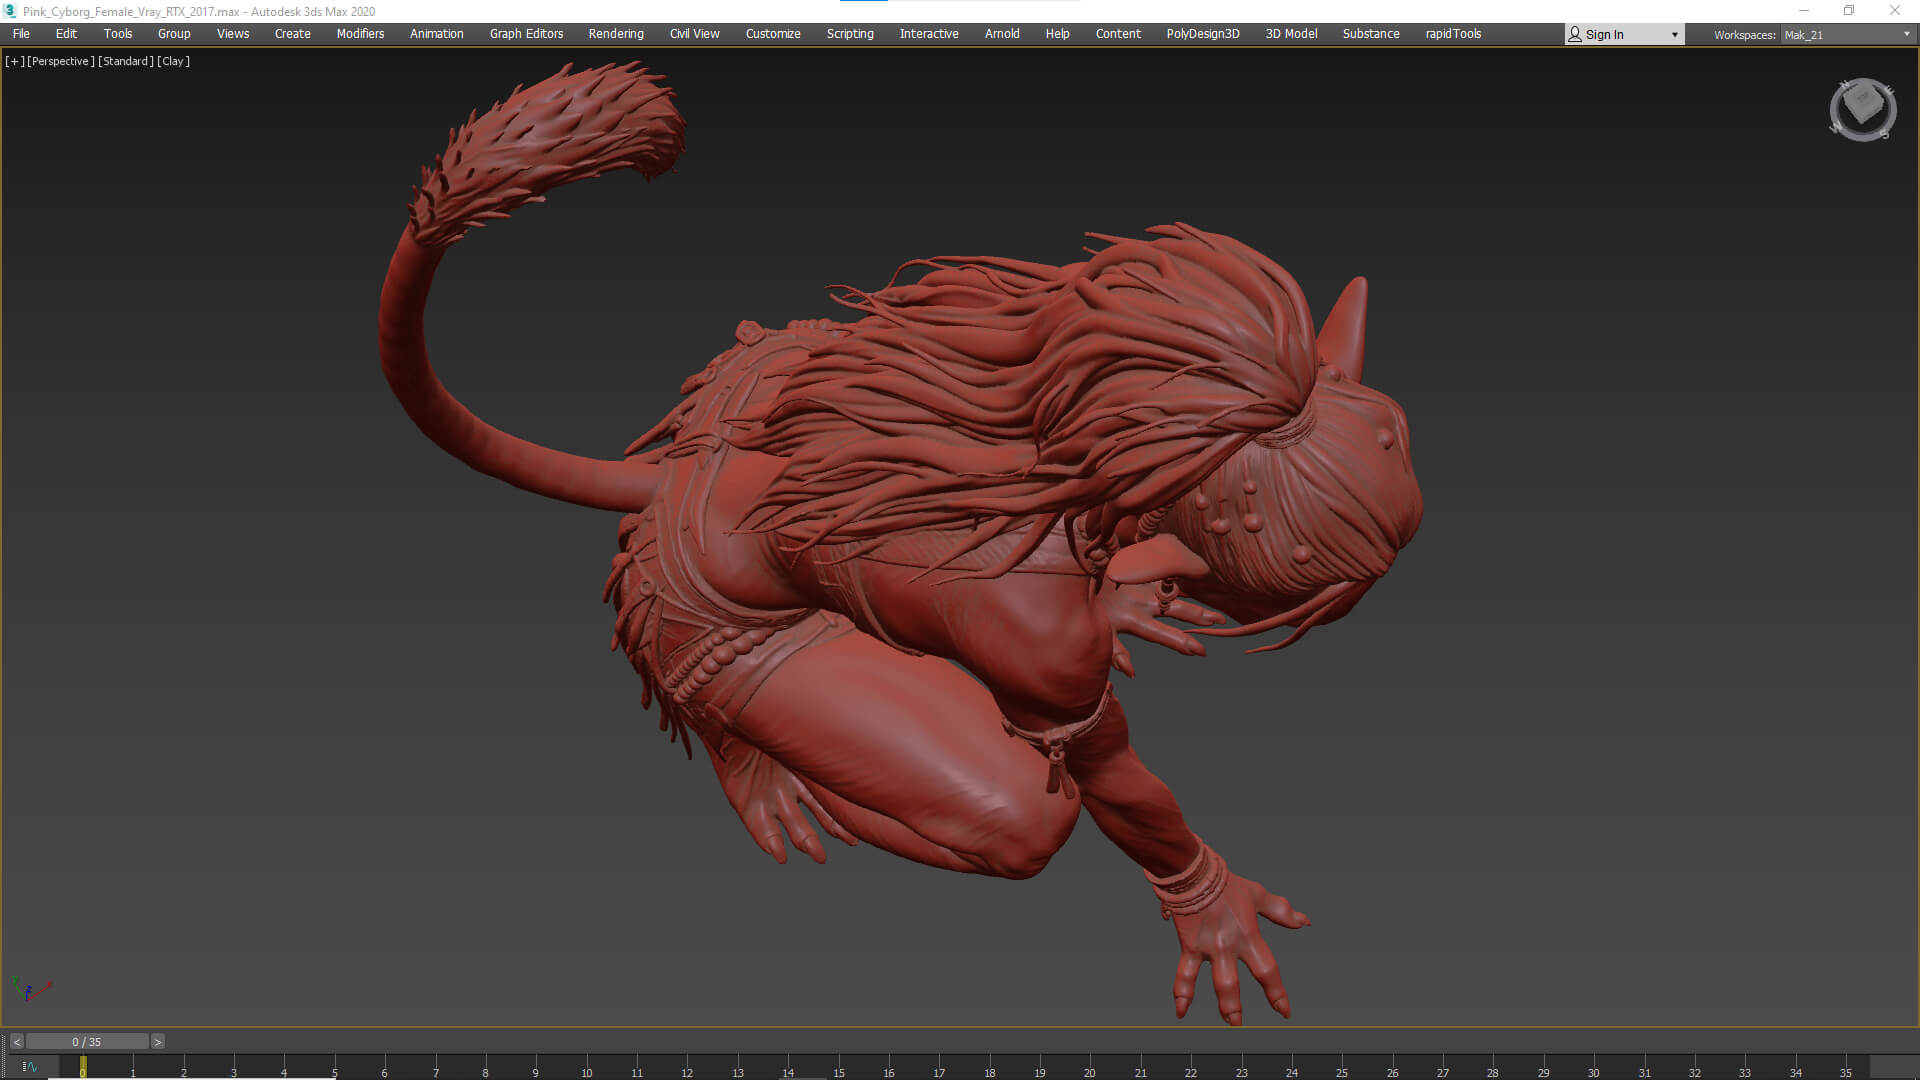Screen dimensions: 1920x1080
Task: Step to previous frame with left arrow
Action: tap(17, 1042)
